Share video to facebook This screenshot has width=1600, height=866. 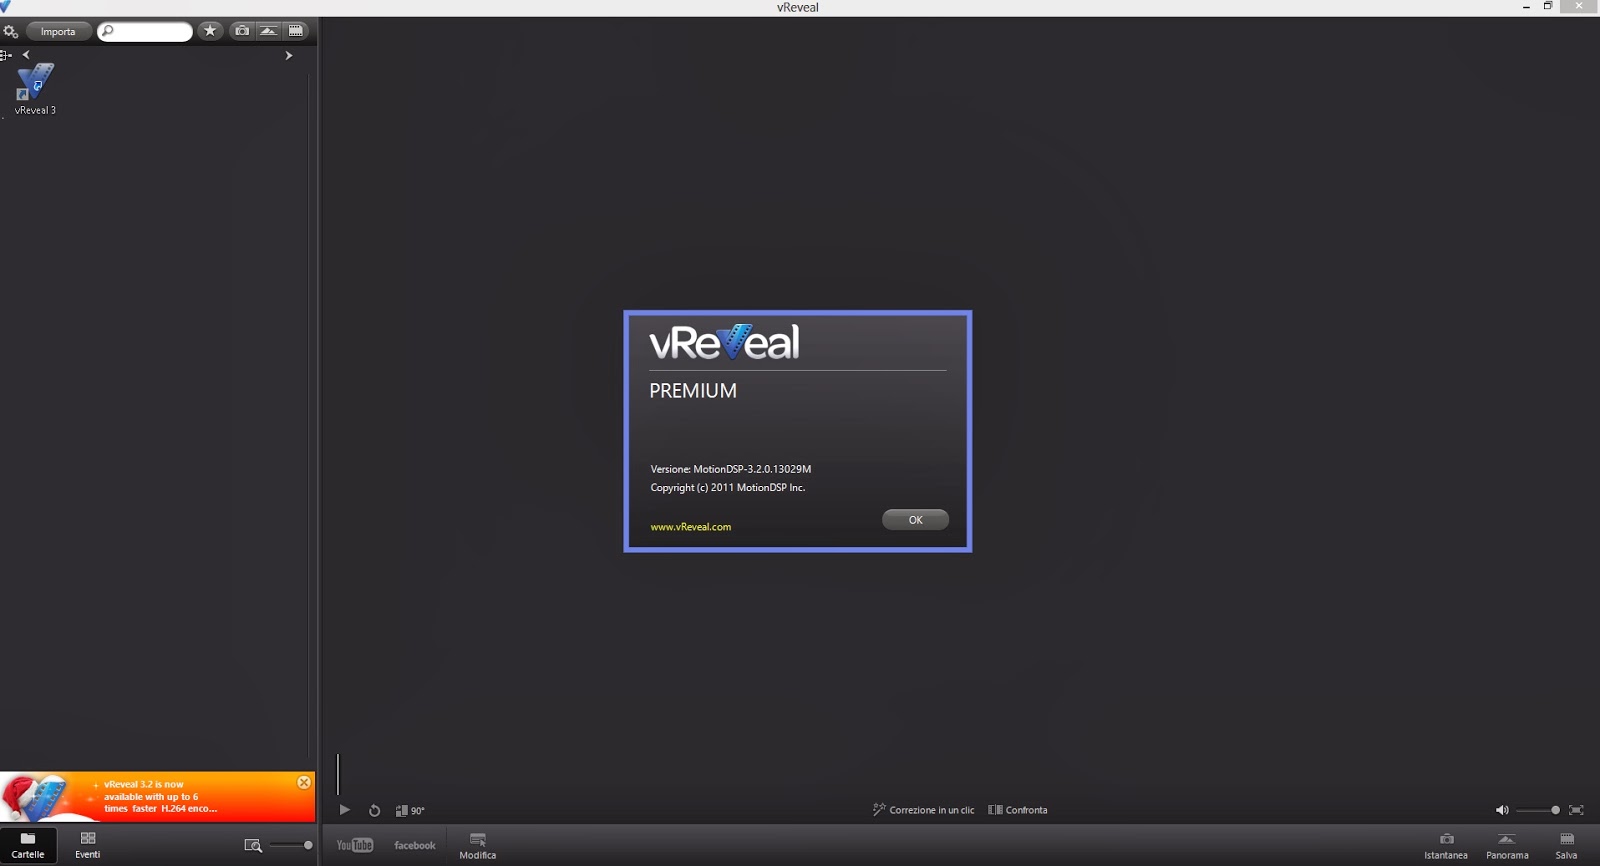pos(415,845)
